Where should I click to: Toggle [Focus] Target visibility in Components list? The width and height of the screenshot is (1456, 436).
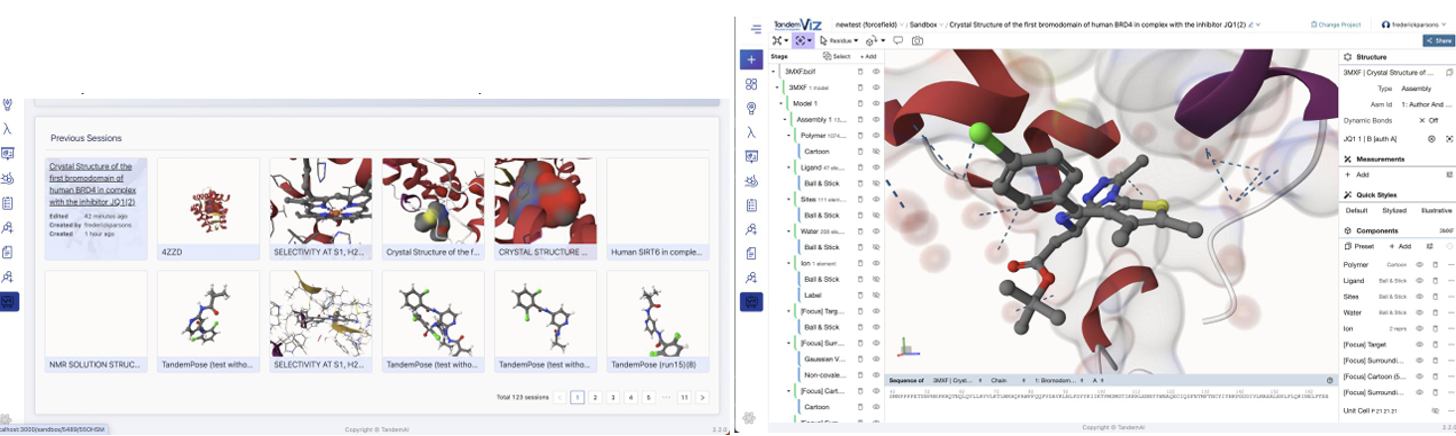1419,345
